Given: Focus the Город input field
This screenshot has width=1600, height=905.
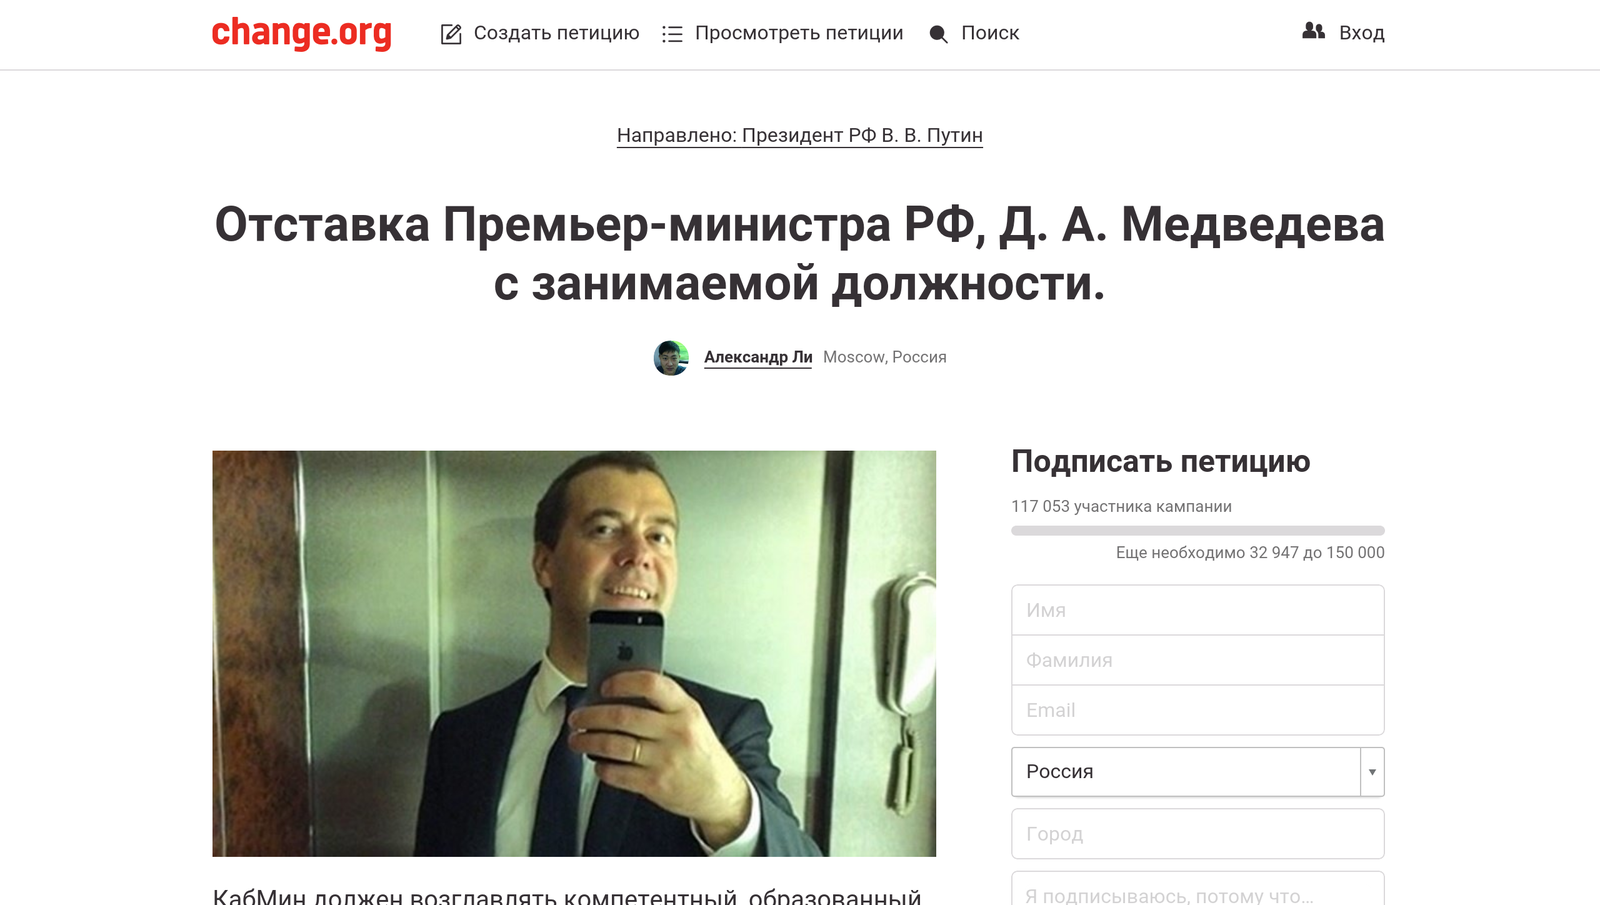Looking at the screenshot, I should click(1198, 834).
